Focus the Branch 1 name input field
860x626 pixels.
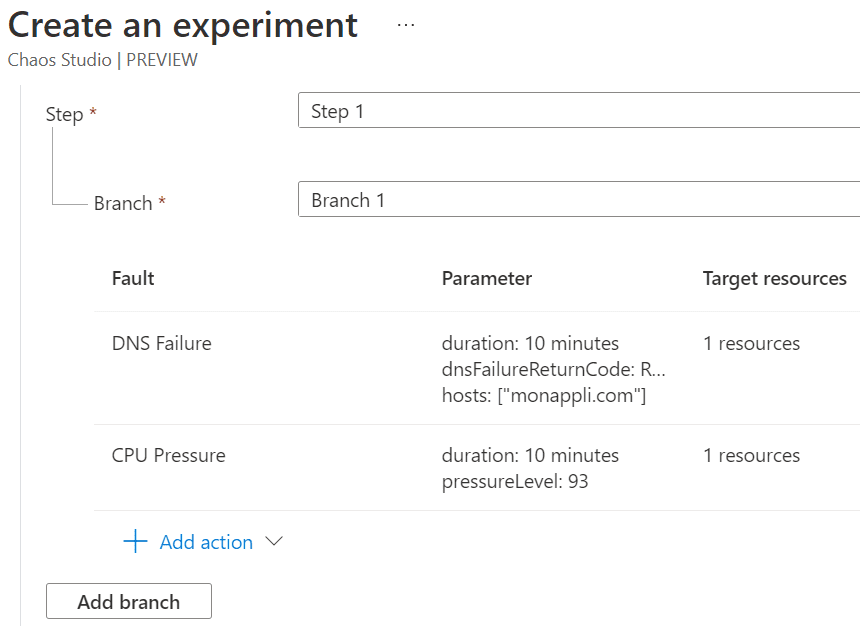click(578, 200)
